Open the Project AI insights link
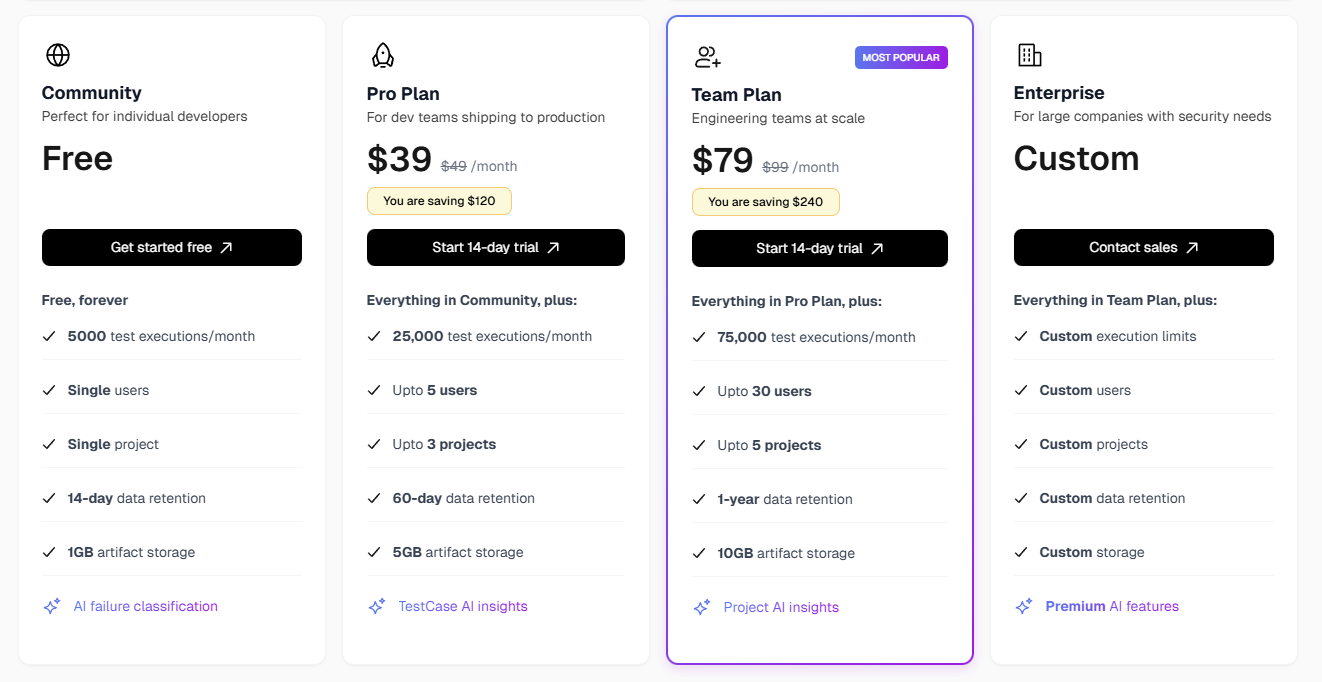This screenshot has width=1322, height=682. pos(781,606)
